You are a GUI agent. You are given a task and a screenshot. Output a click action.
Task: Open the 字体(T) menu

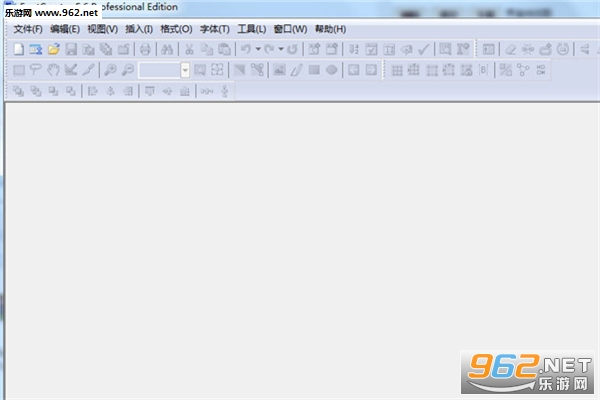tap(215, 29)
